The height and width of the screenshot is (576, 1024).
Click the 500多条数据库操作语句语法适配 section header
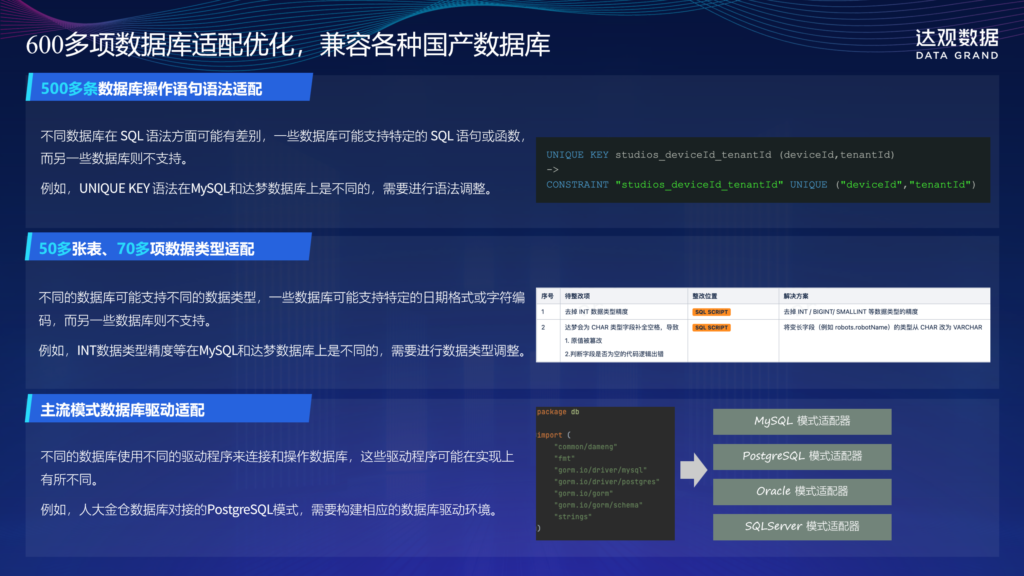[151, 89]
